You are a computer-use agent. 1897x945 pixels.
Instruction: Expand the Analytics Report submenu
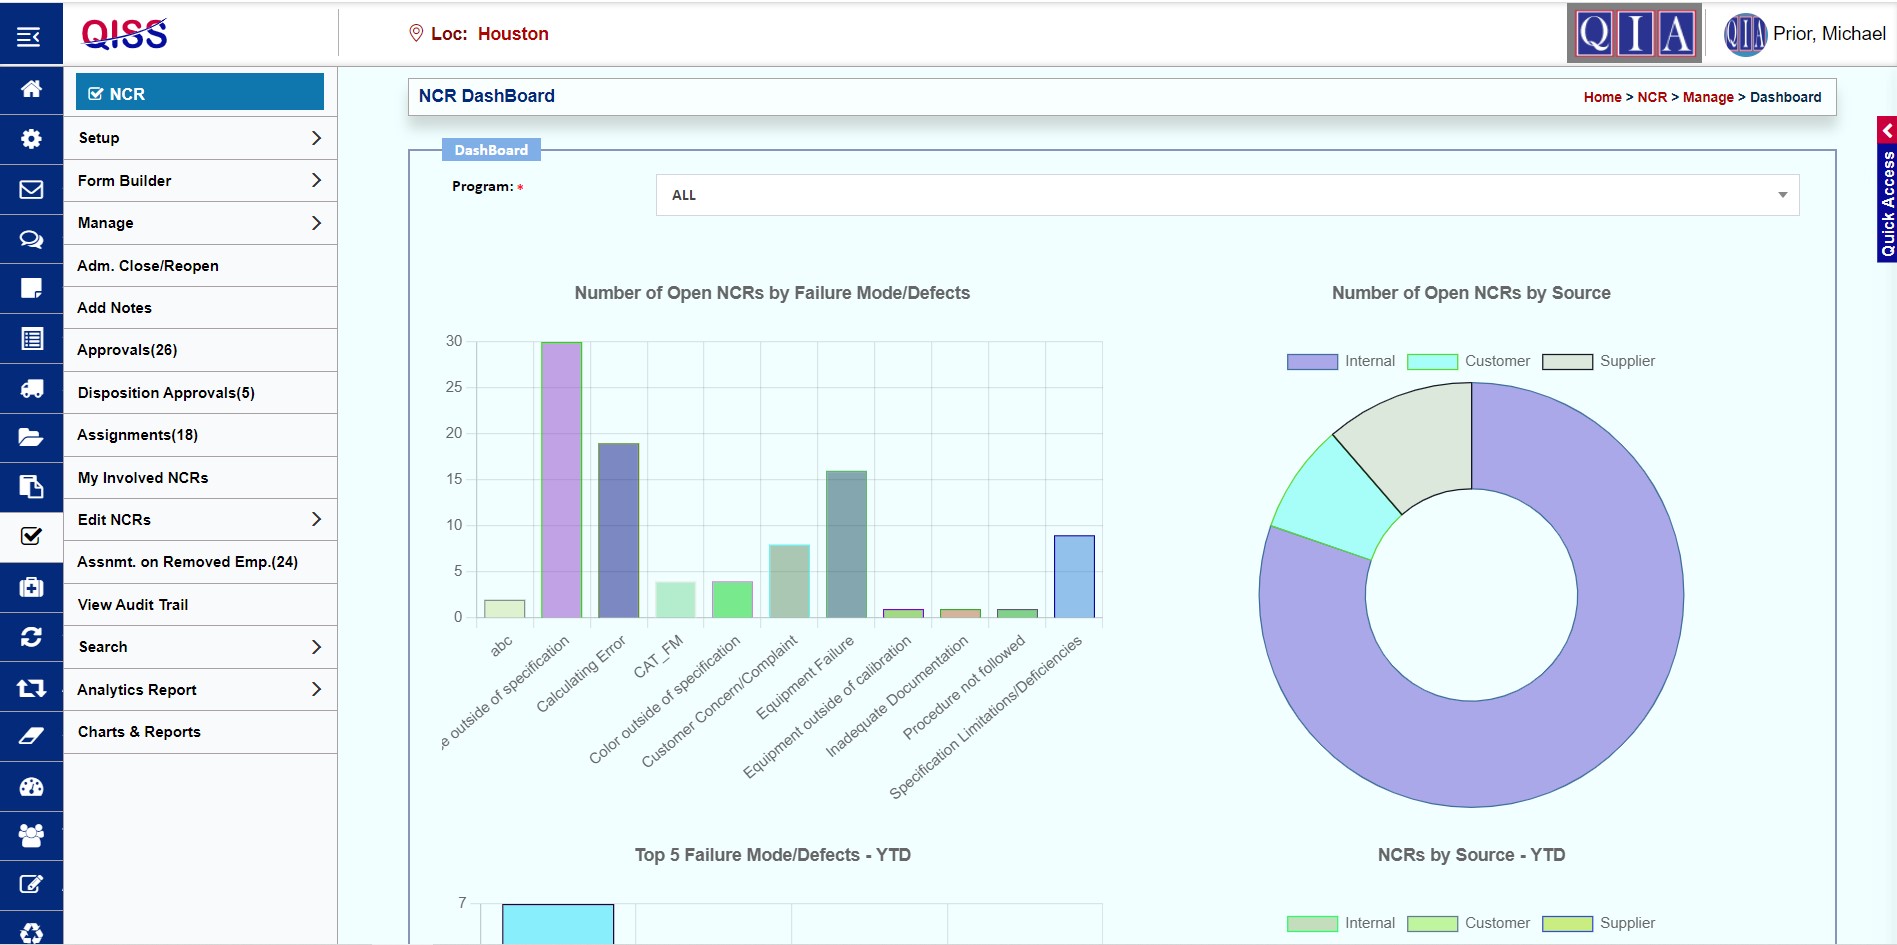pyautogui.click(x=199, y=689)
